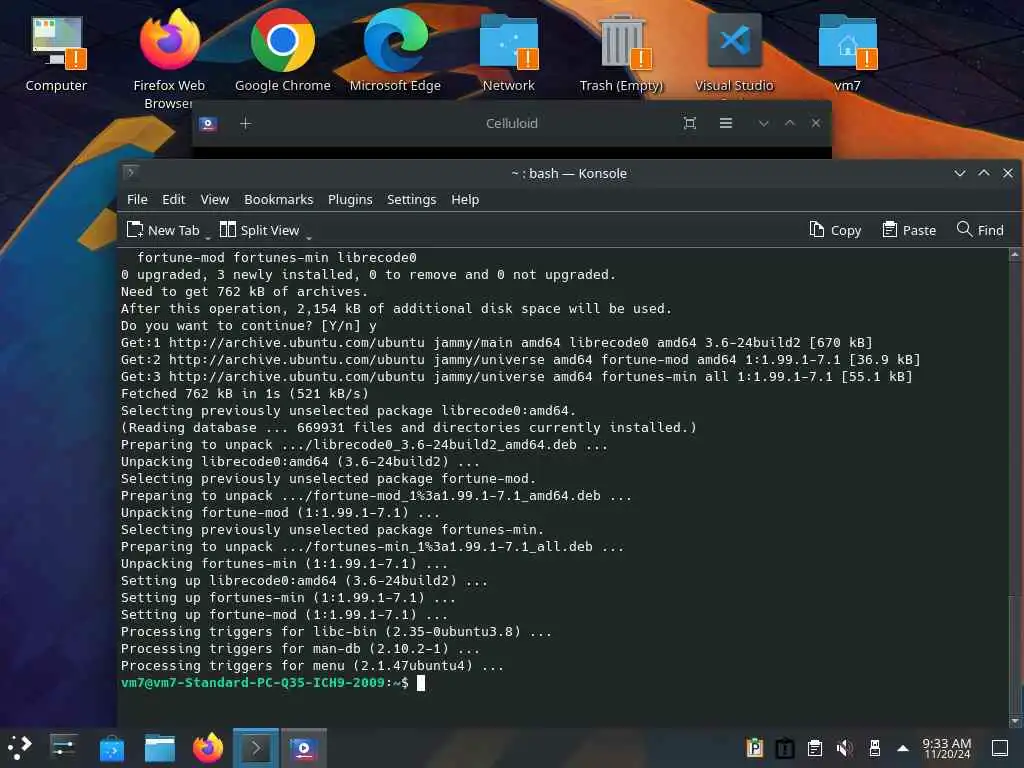
Task: Click the clipboard tray icon
Action: pos(814,748)
